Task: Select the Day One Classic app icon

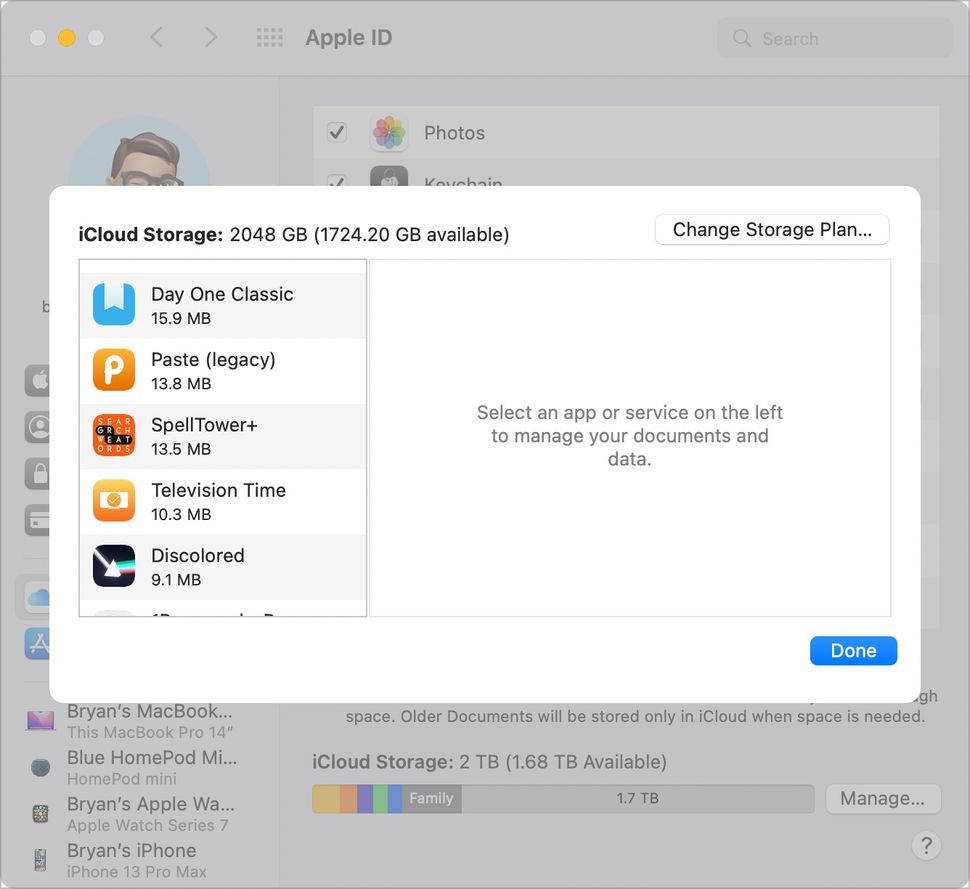Action: (x=113, y=305)
